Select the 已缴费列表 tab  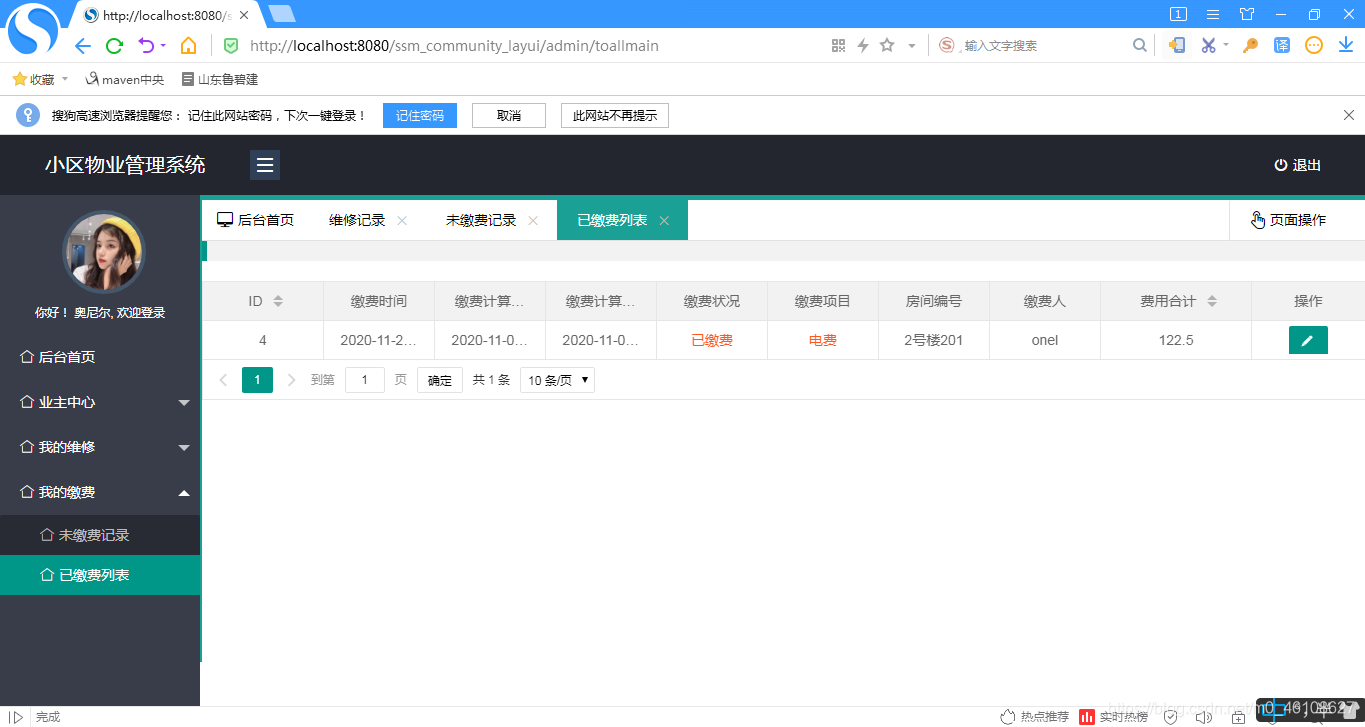pos(612,220)
